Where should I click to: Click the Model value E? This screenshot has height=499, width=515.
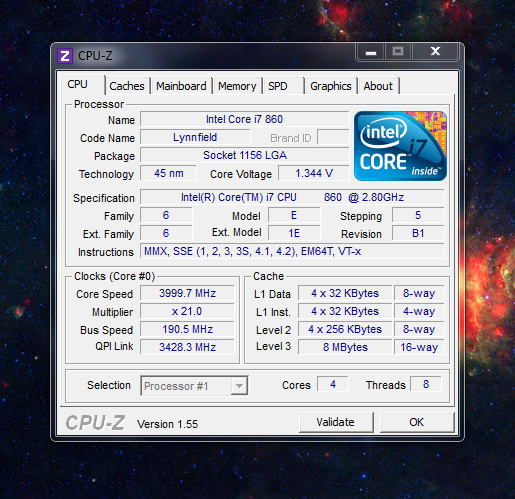(x=294, y=215)
